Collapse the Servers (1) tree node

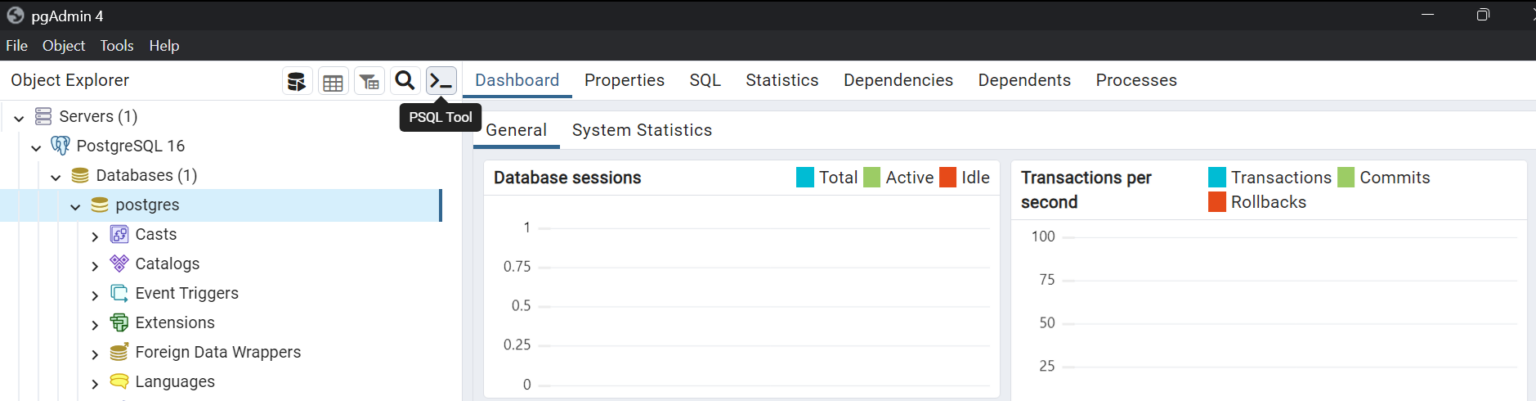pyautogui.click(x=18, y=118)
